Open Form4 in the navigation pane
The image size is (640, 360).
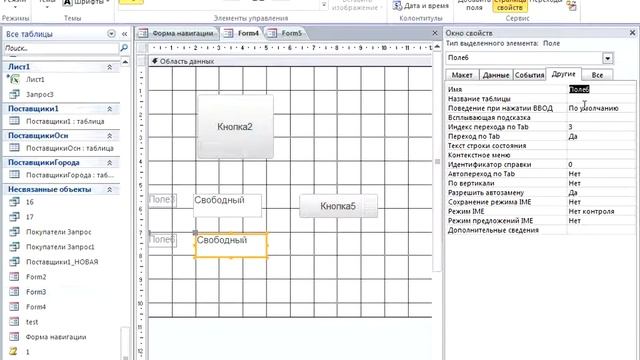click(36, 307)
